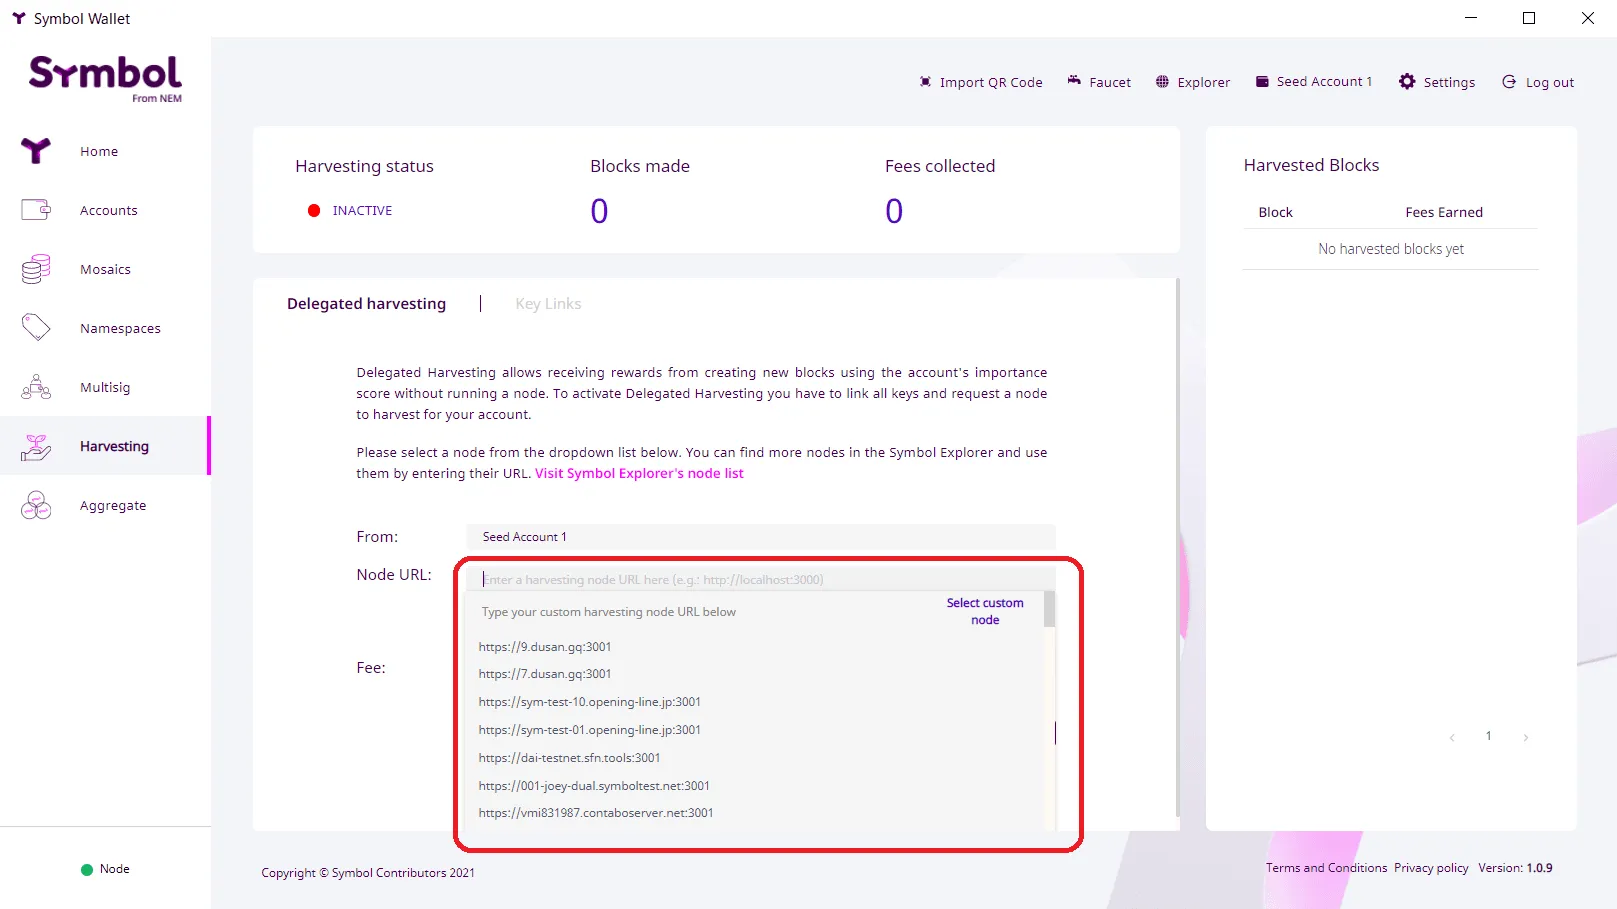The height and width of the screenshot is (909, 1617).
Task: Click the Mosaics coin stack icon
Action: click(x=36, y=269)
